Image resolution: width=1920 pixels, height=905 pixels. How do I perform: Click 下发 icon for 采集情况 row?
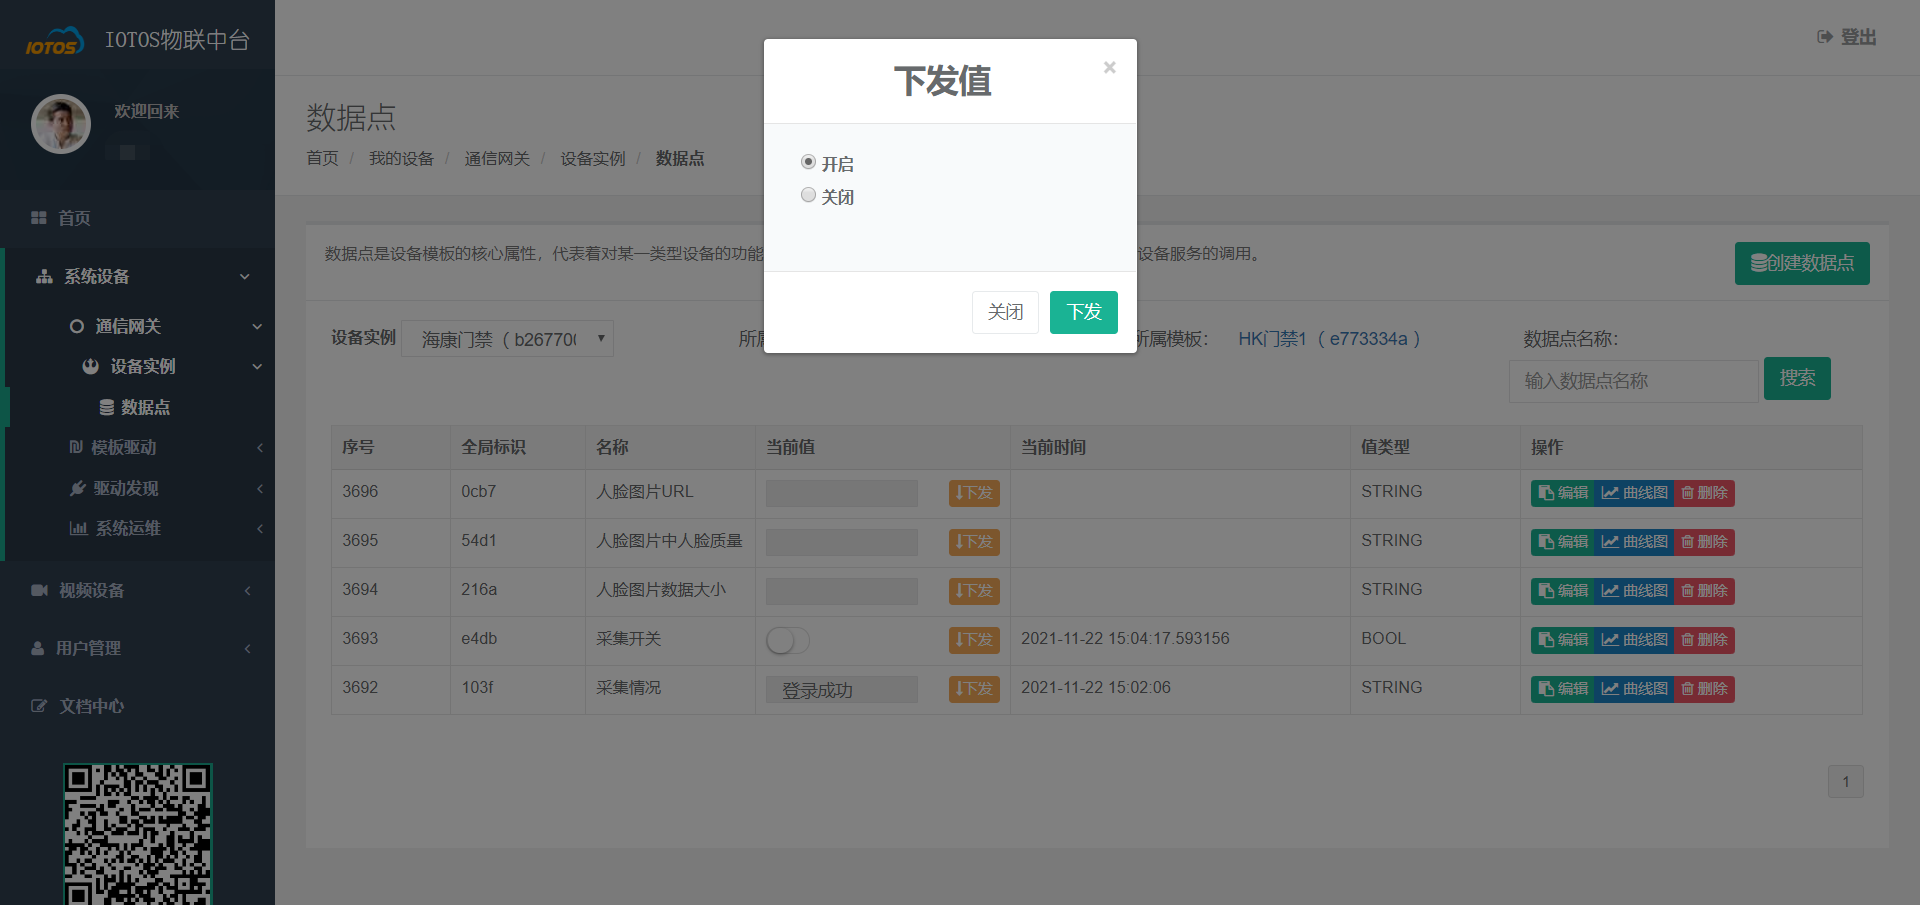(x=973, y=689)
